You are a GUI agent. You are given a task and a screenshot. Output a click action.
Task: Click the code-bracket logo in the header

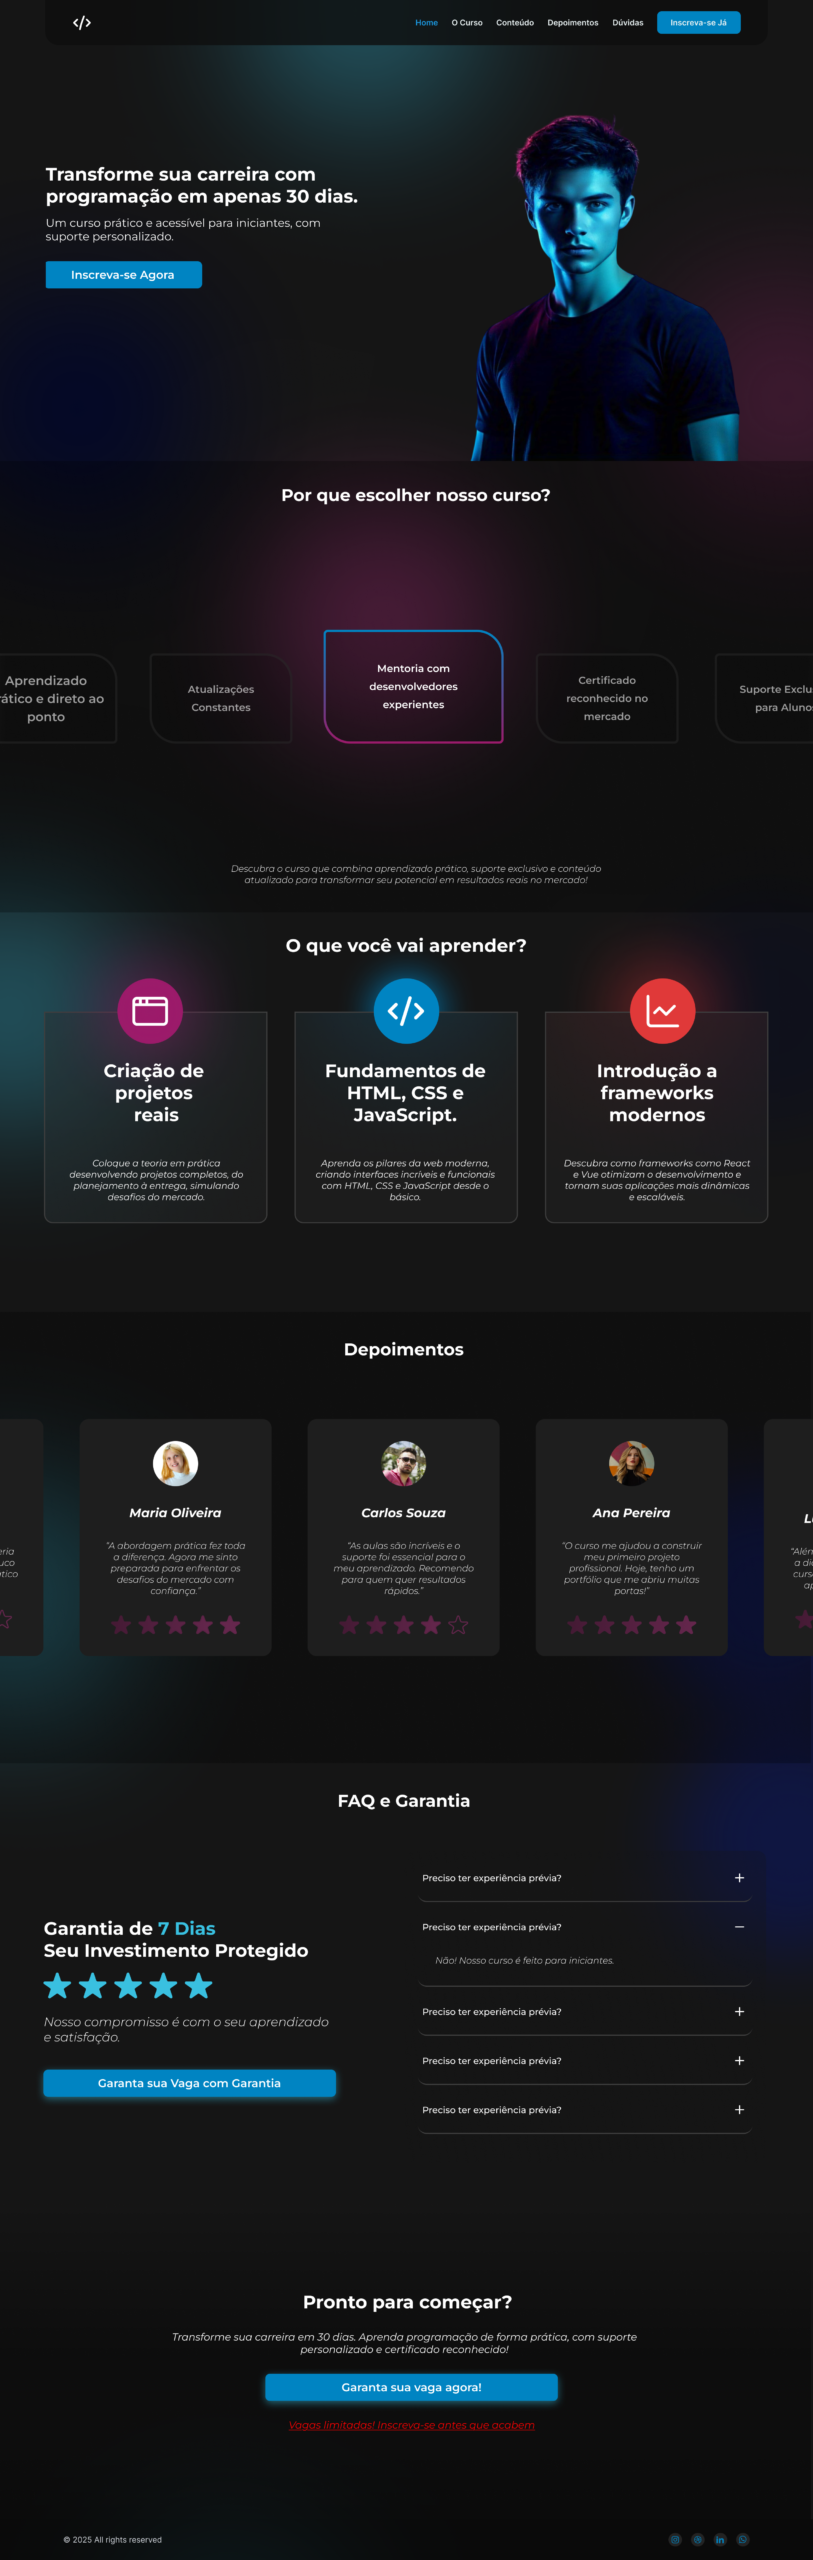point(82,22)
